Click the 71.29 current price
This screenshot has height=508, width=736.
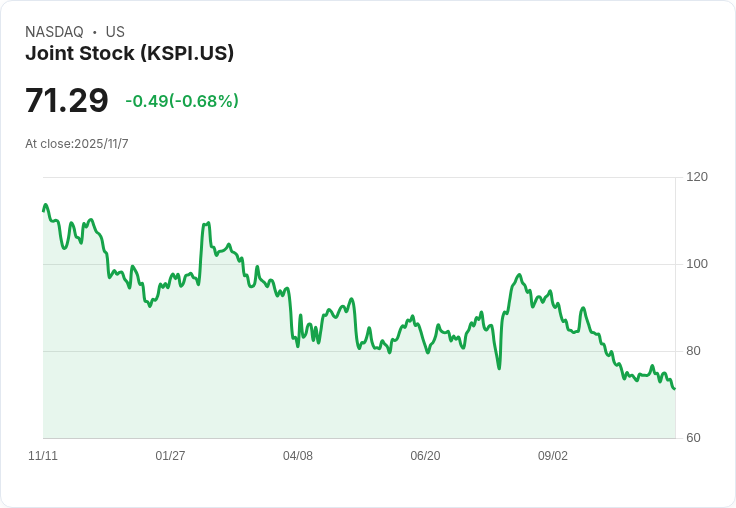(67, 100)
